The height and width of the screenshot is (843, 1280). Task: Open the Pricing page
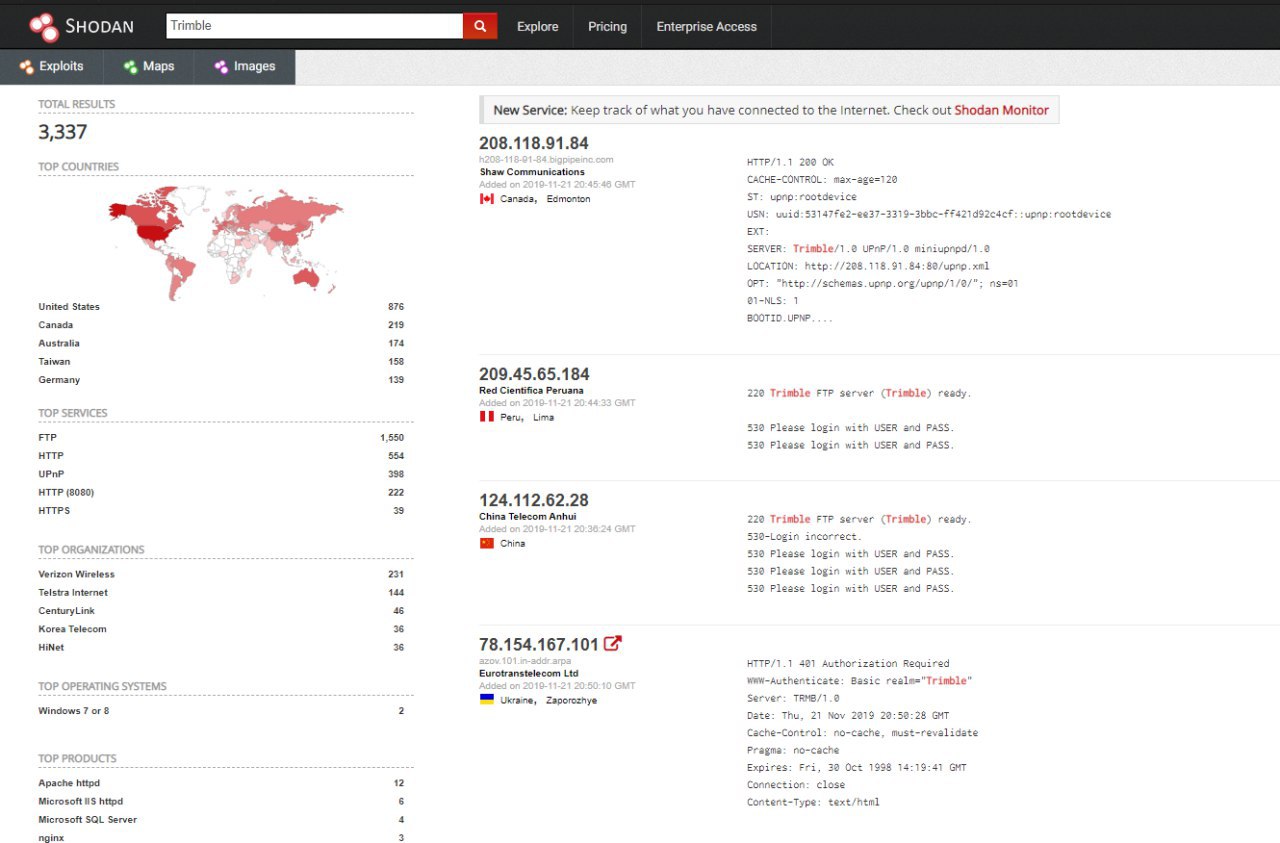tap(607, 27)
